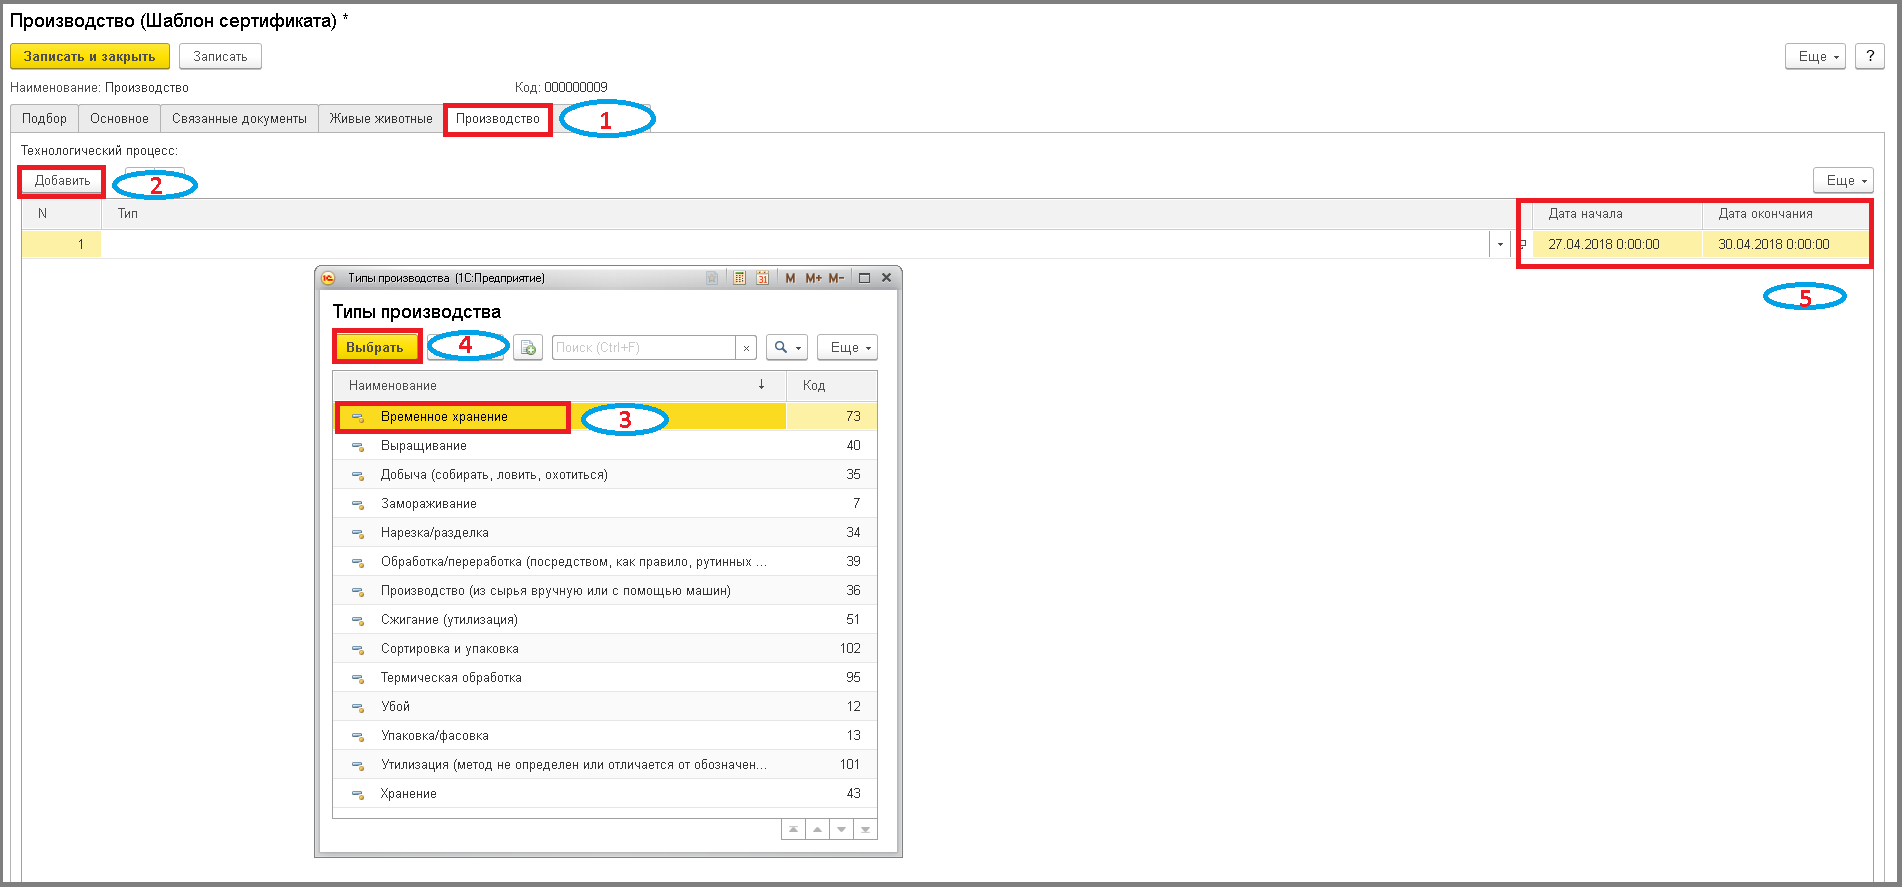The image size is (1903, 887).
Task: Select the Выращивание row
Action: [x=605, y=446]
